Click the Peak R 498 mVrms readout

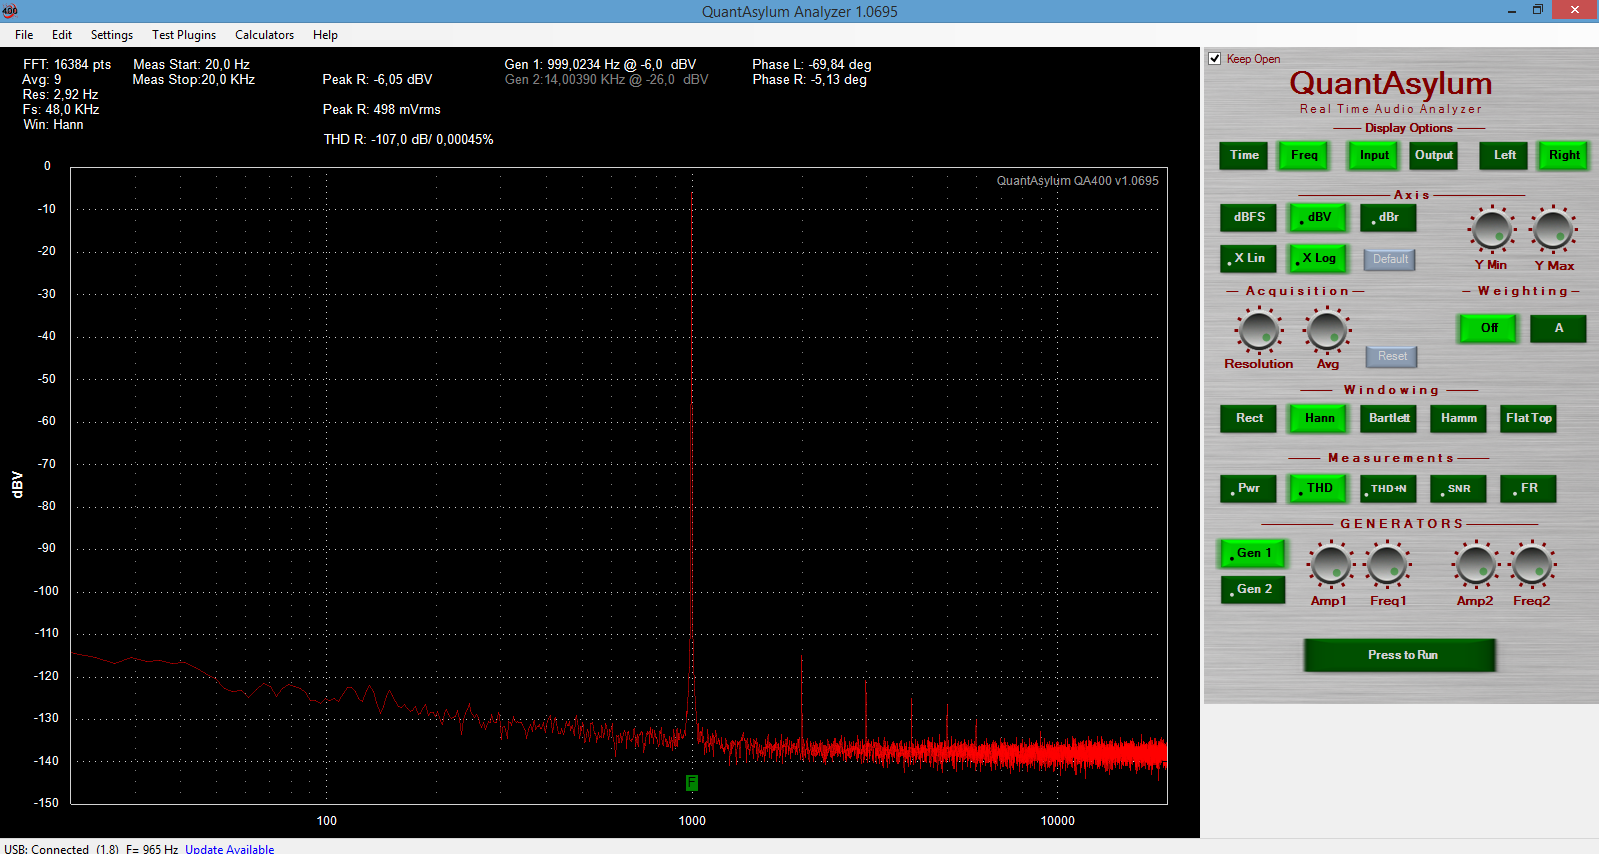pos(381,110)
